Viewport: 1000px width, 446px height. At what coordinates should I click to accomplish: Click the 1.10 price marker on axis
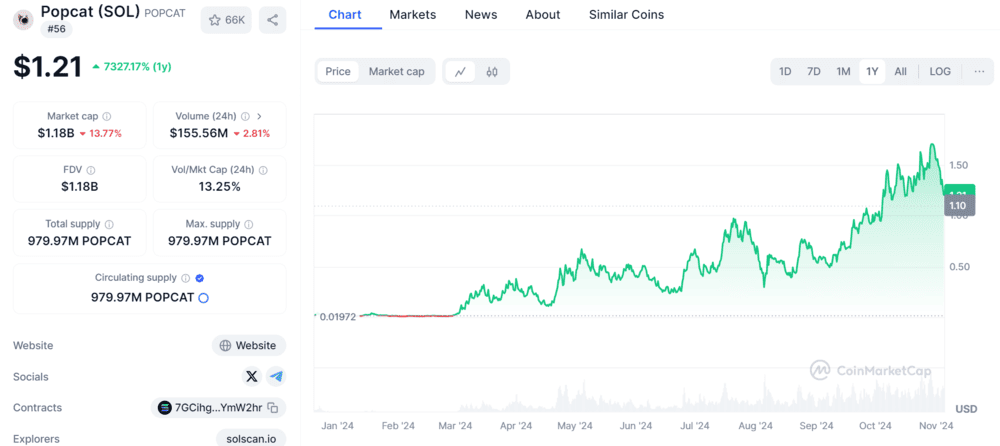[x=959, y=206]
